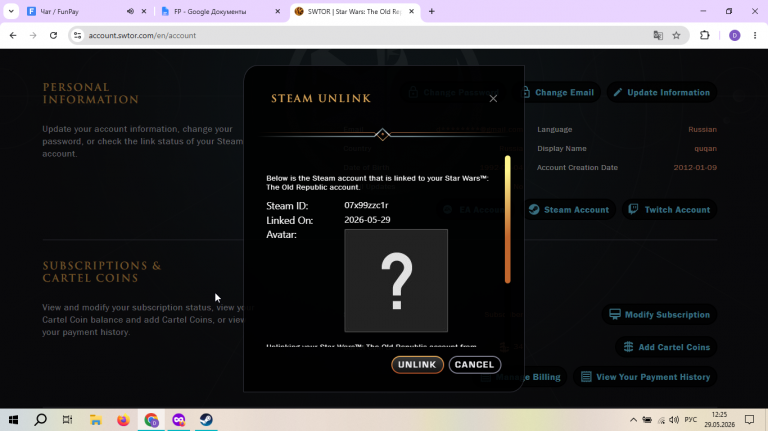Open File Explorer from taskbar
This screenshot has width=768, height=431.
point(96,420)
